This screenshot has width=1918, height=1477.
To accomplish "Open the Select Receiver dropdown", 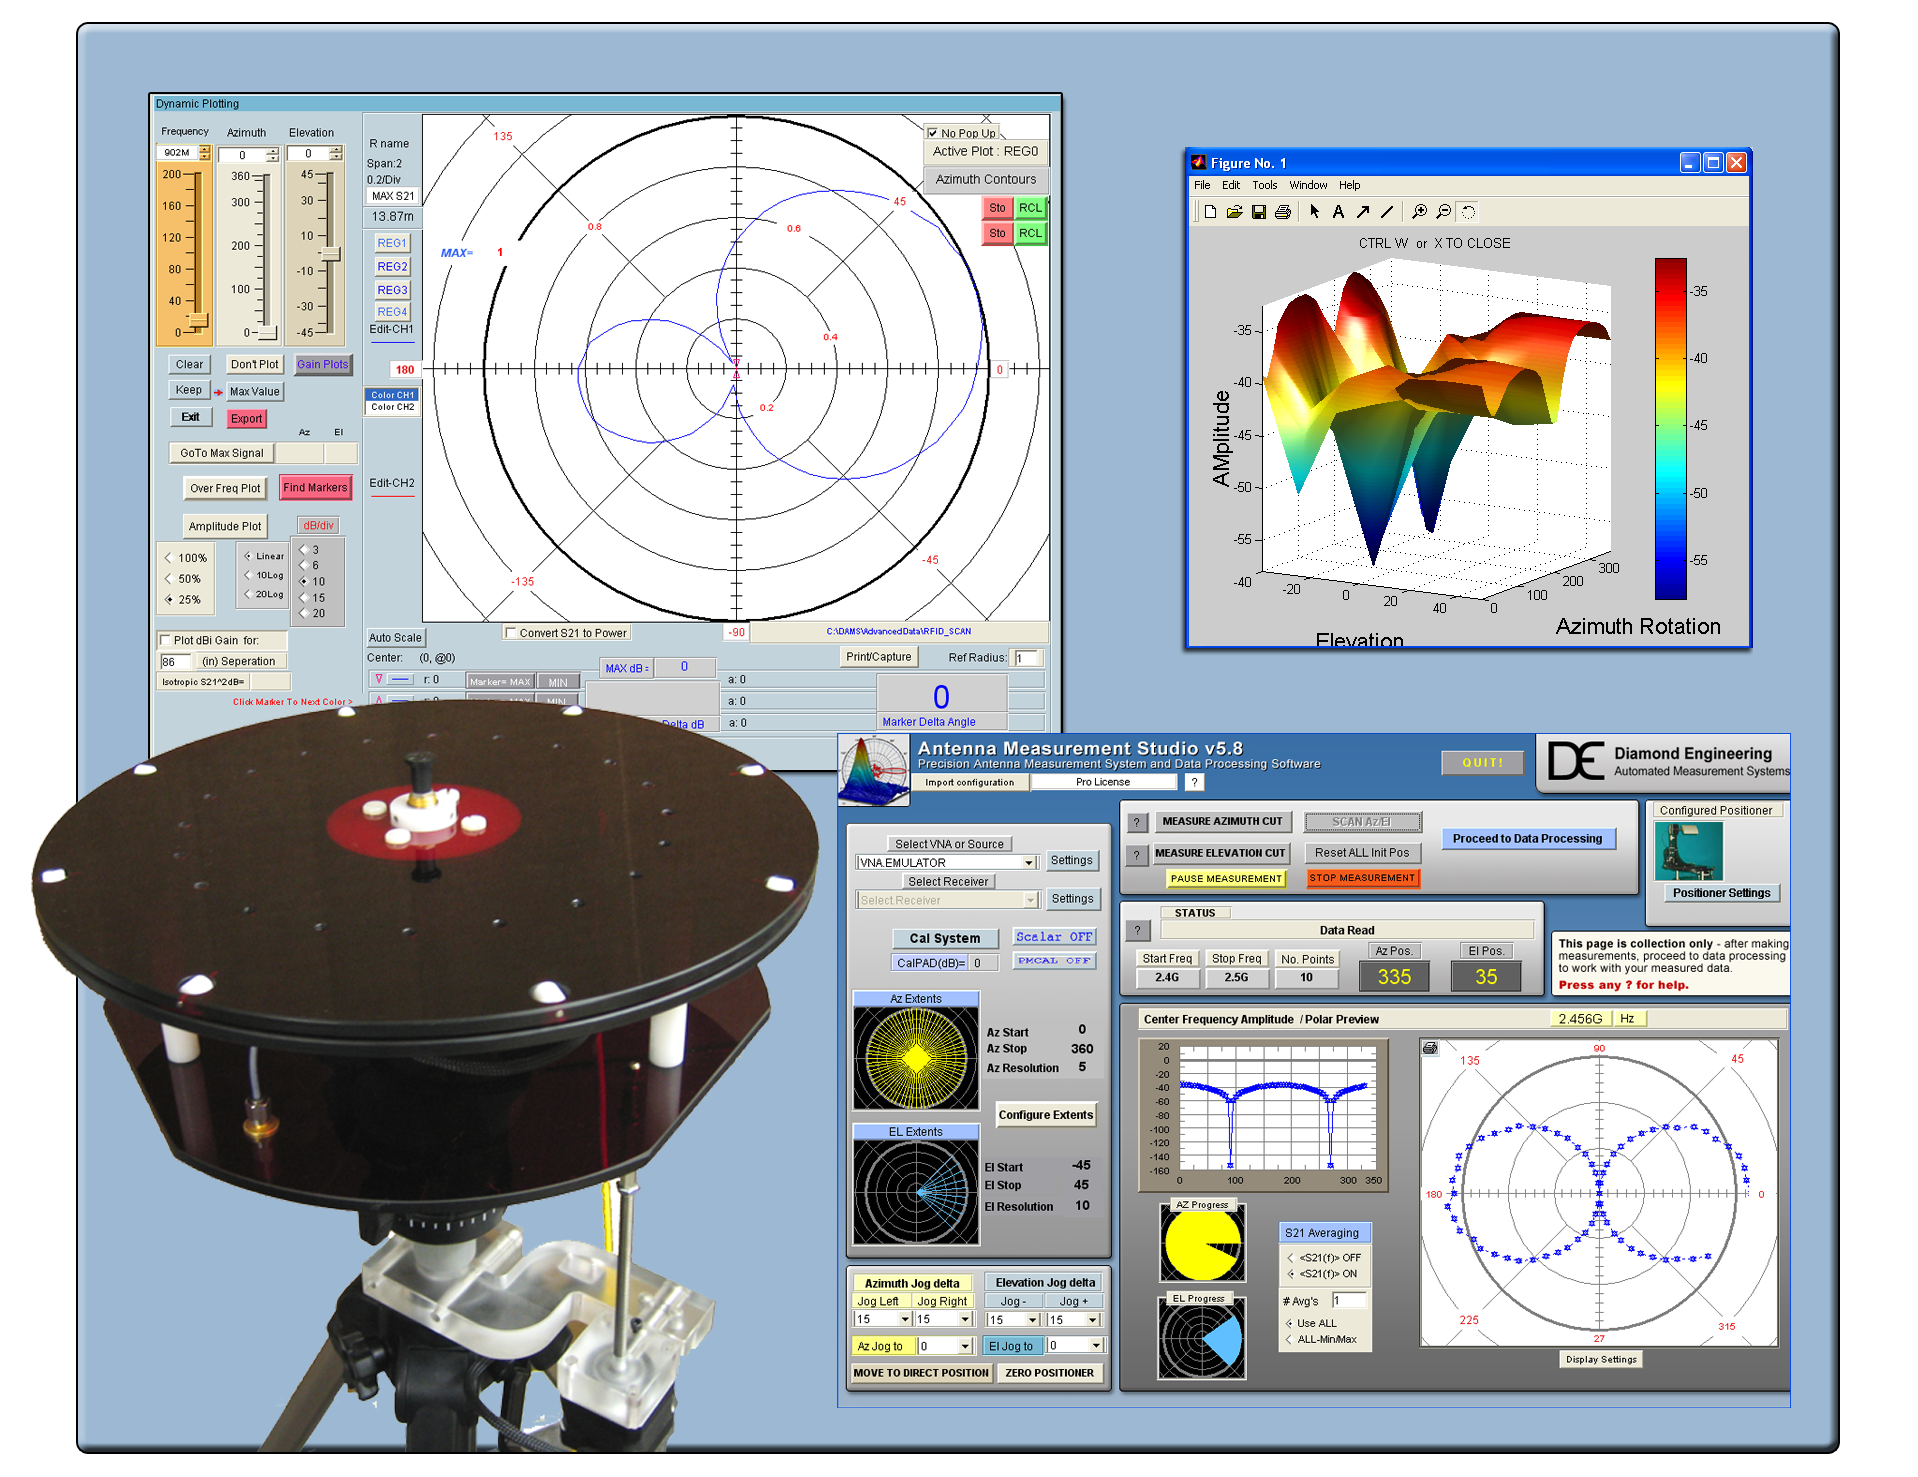I will coord(1030,900).
